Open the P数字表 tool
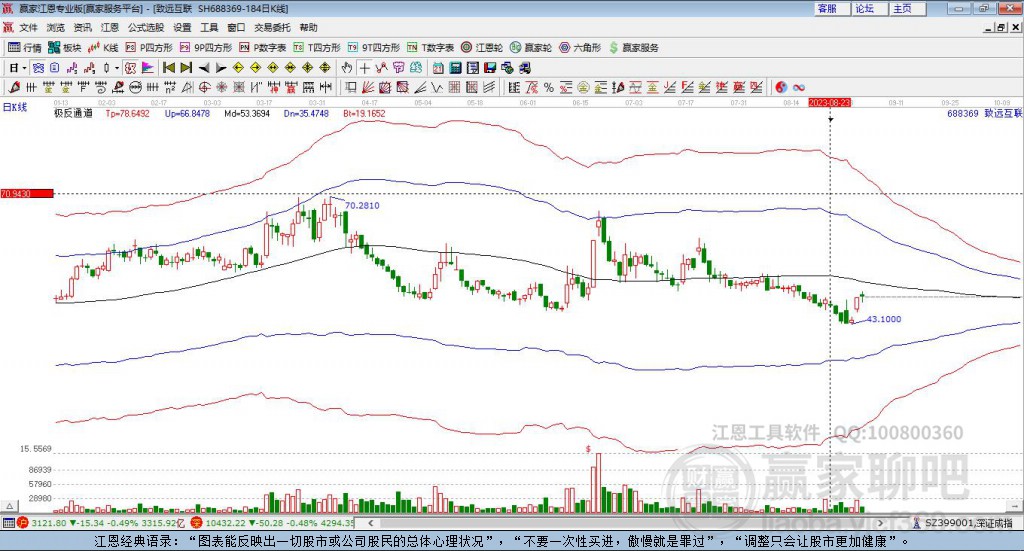The image size is (1024, 551). (263, 48)
